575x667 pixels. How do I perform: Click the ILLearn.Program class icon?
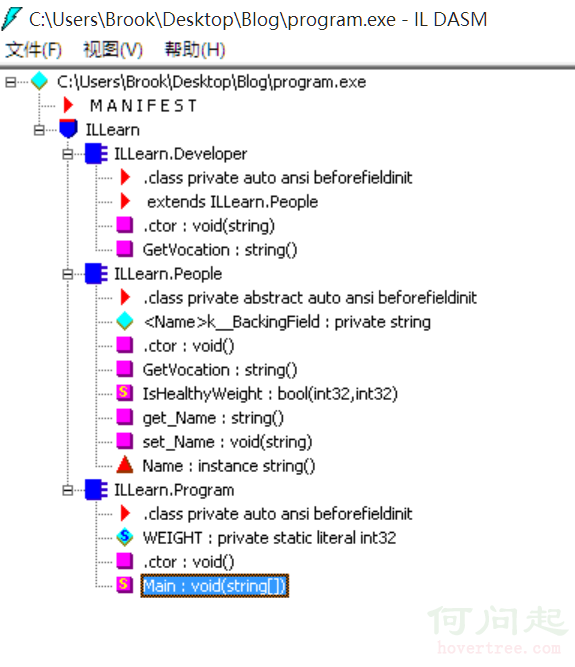tap(96, 490)
